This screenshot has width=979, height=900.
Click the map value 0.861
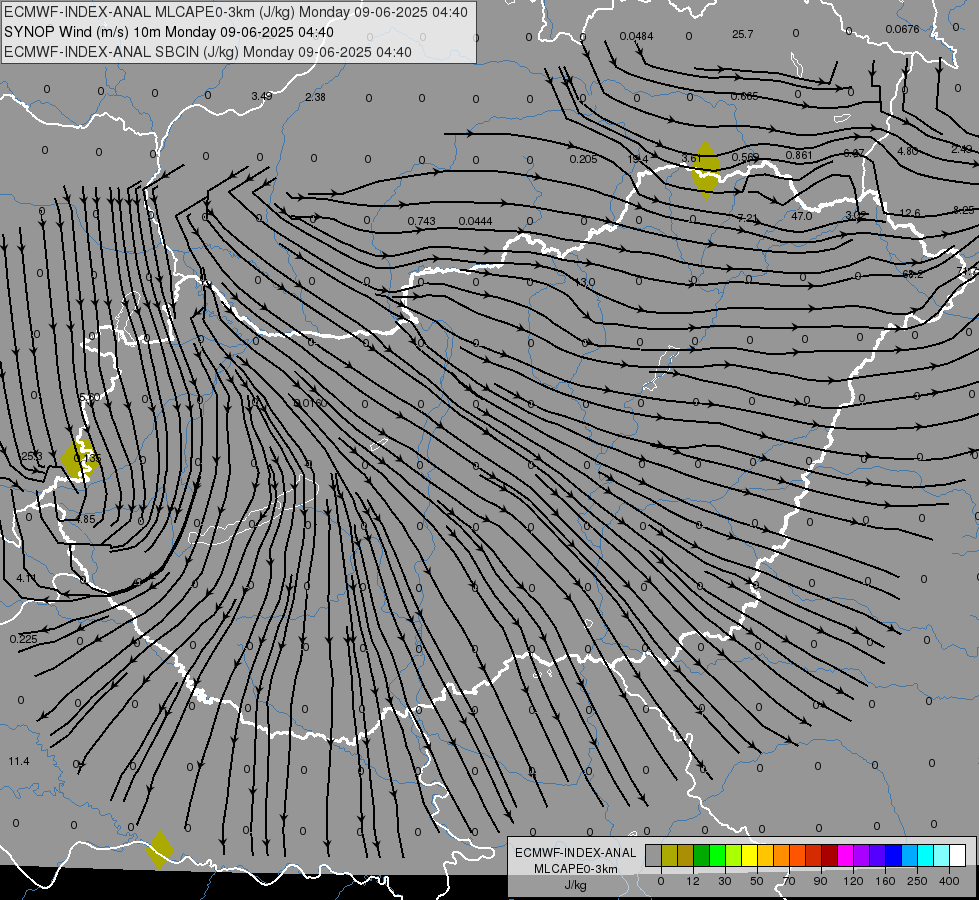tap(799, 155)
